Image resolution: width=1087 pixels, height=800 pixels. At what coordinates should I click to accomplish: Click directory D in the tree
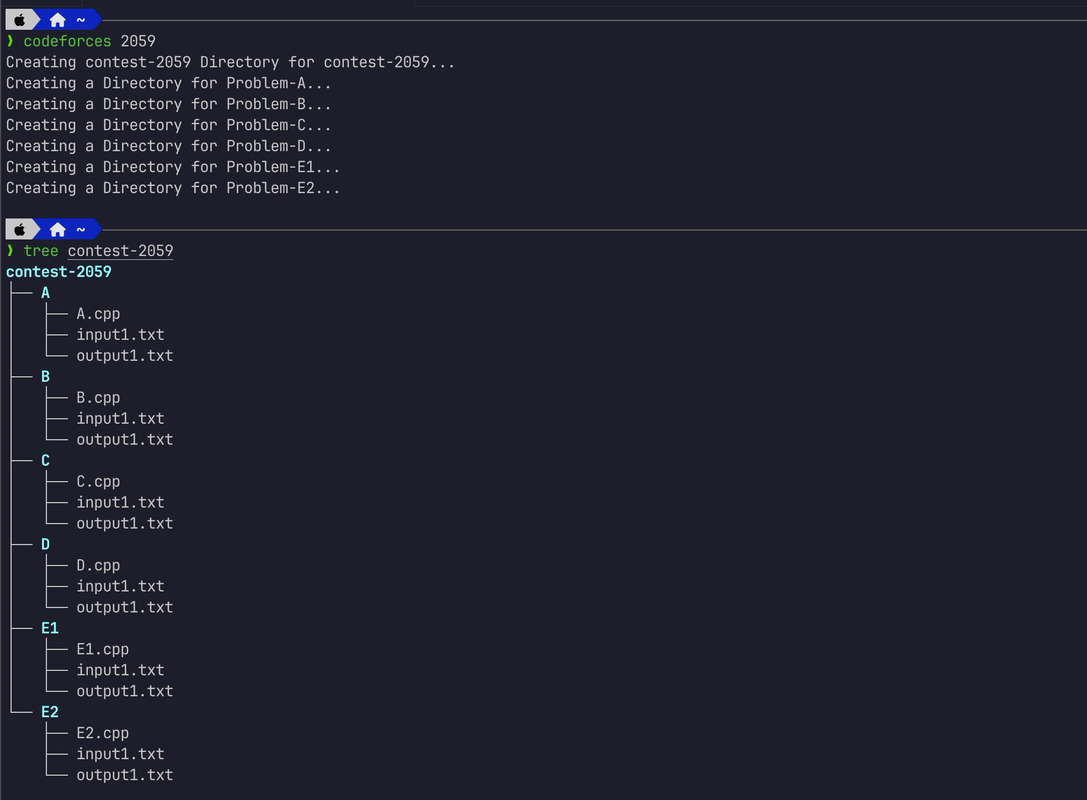(x=46, y=545)
